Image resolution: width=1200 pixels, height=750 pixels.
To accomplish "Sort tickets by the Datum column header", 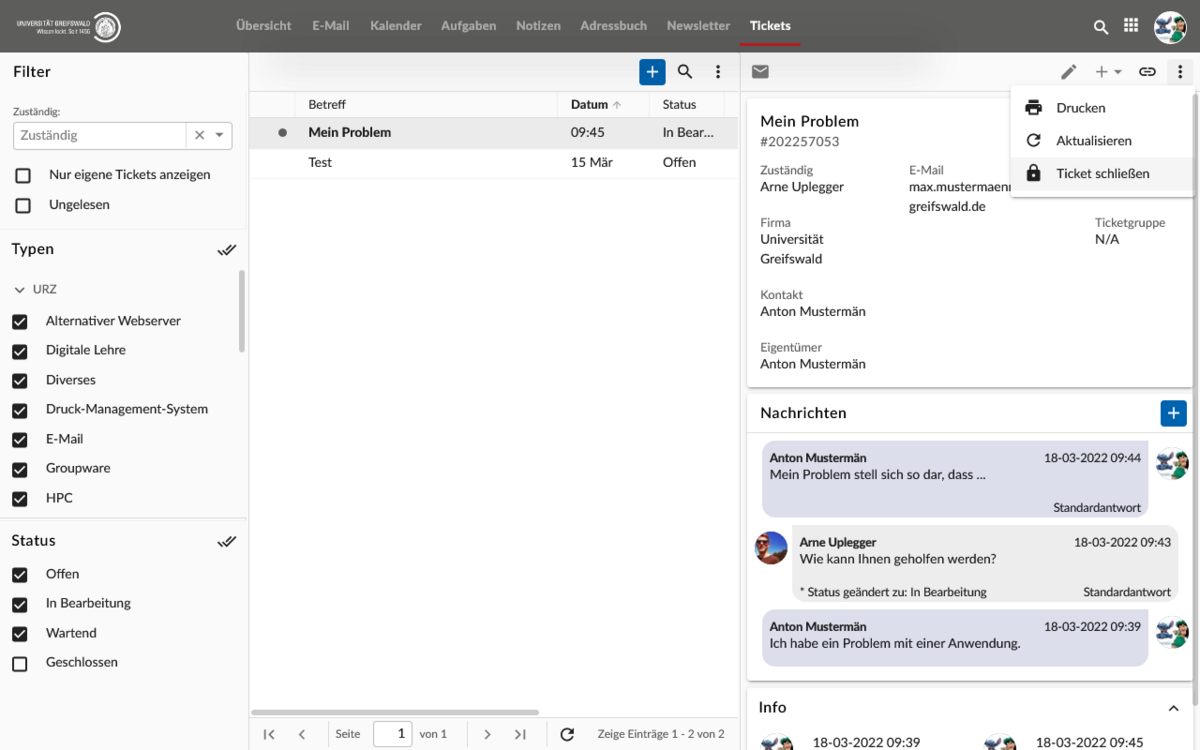I will 590,105.
